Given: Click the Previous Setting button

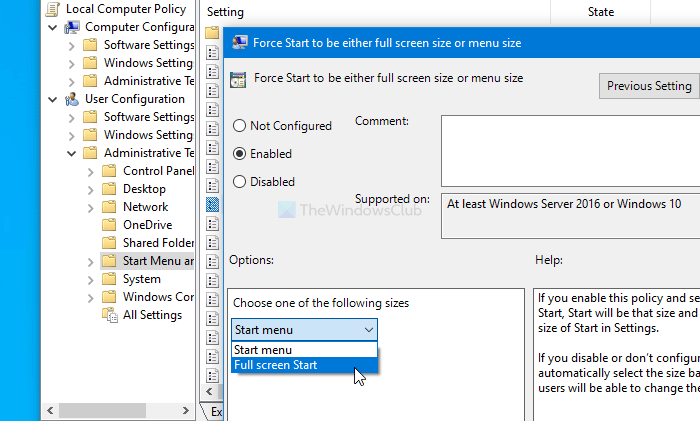Looking at the screenshot, I should click(649, 86).
